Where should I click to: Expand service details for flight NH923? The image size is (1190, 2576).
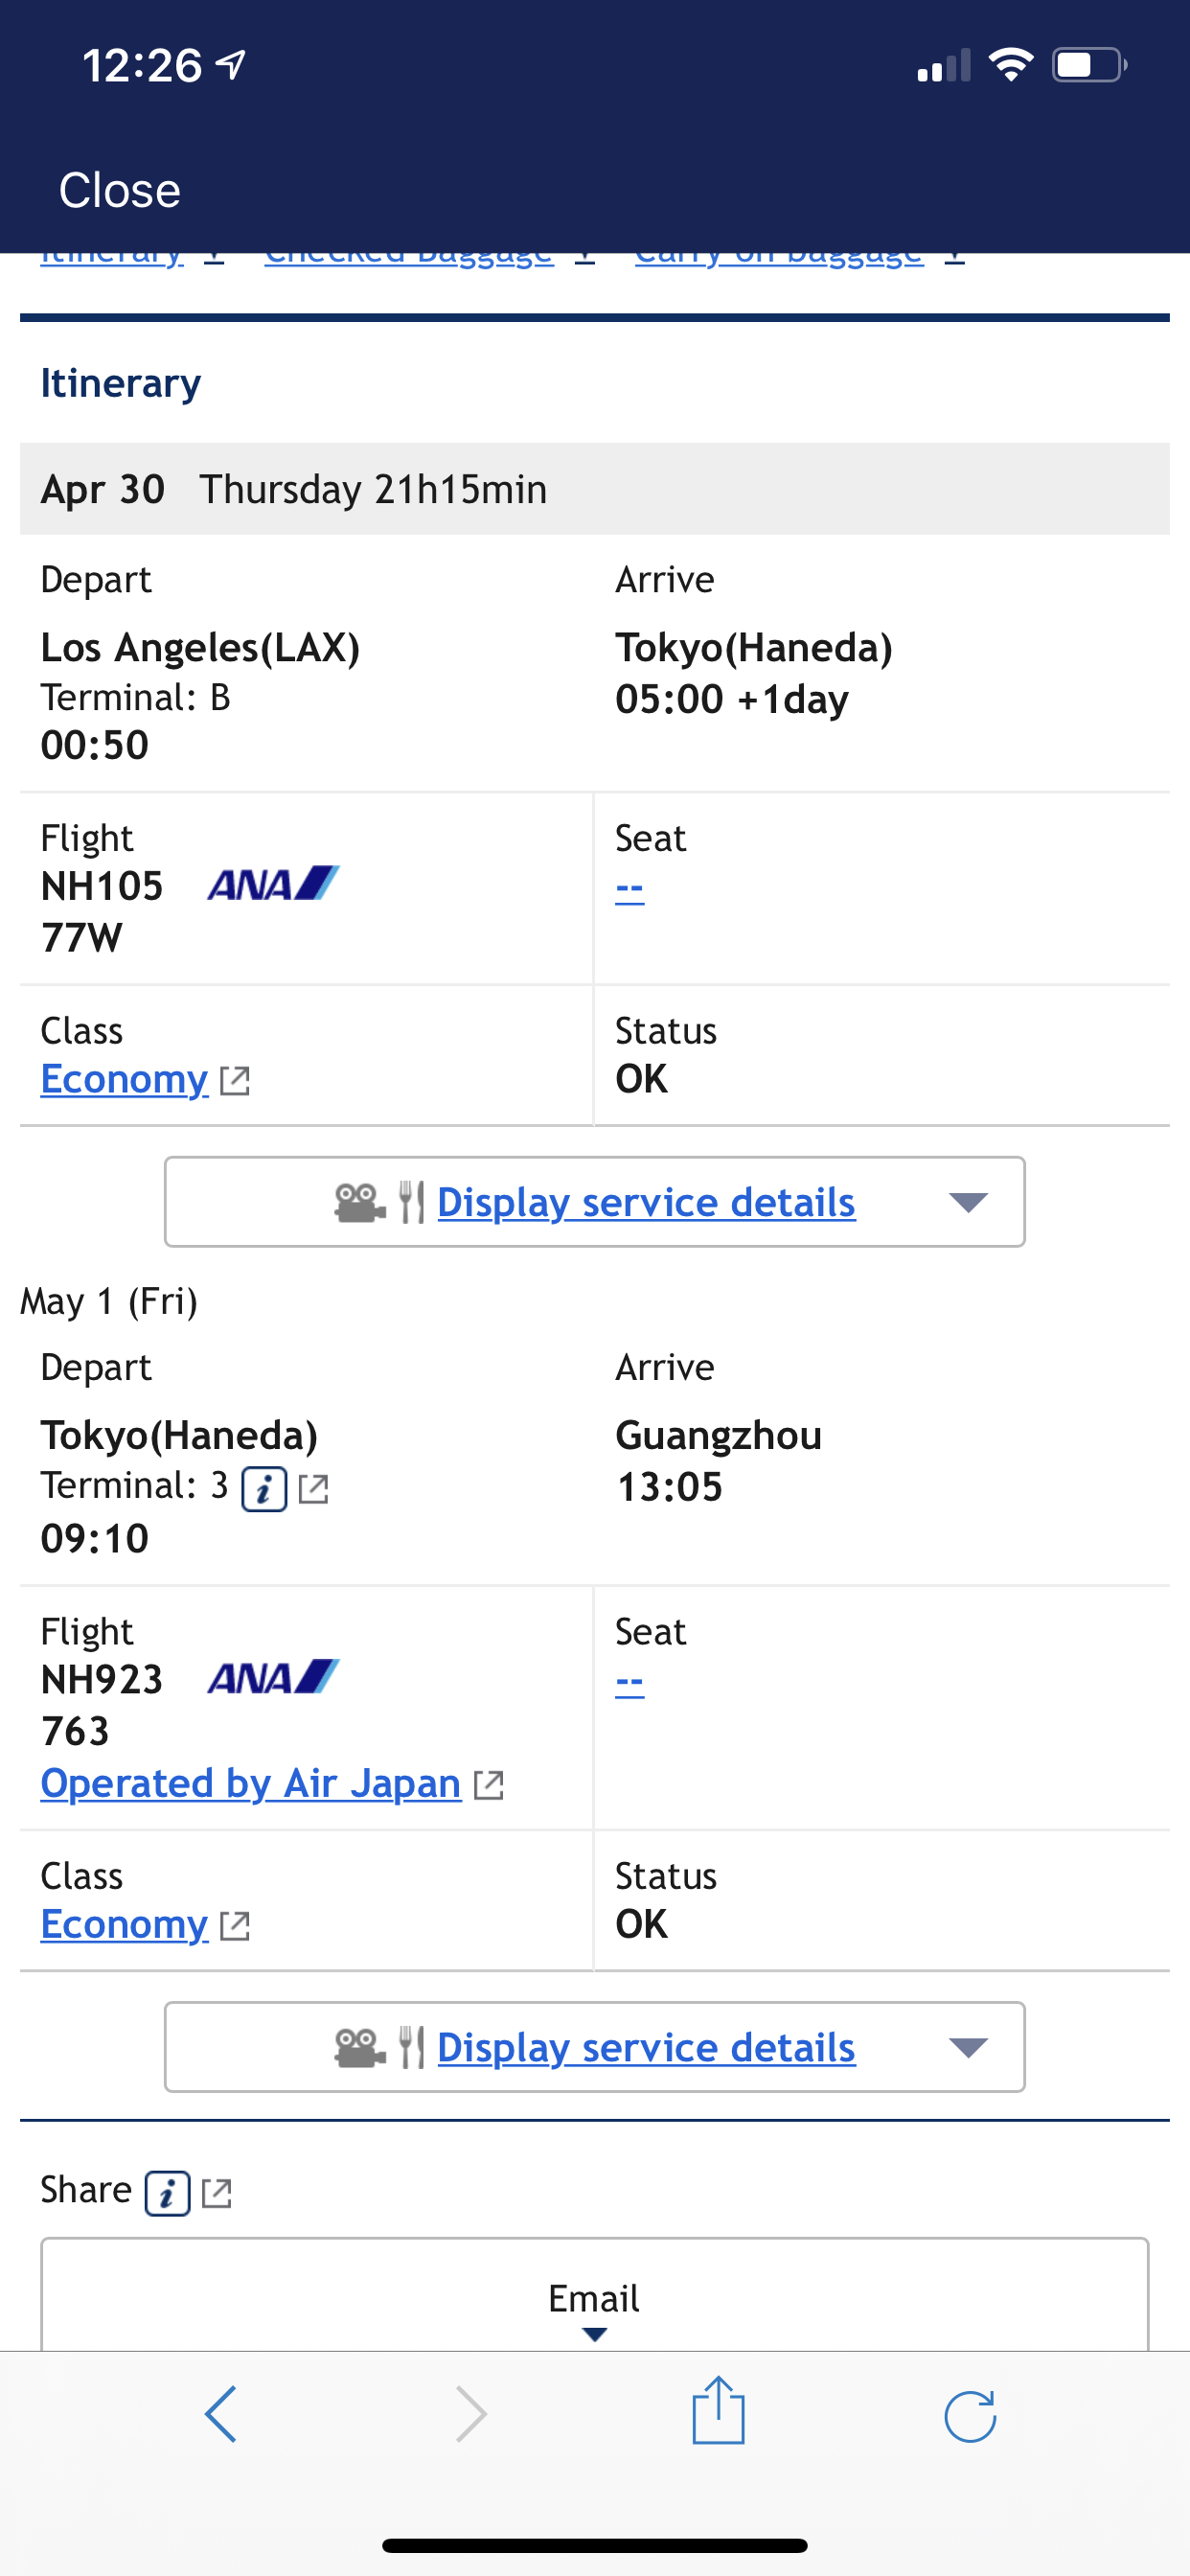(x=595, y=2047)
